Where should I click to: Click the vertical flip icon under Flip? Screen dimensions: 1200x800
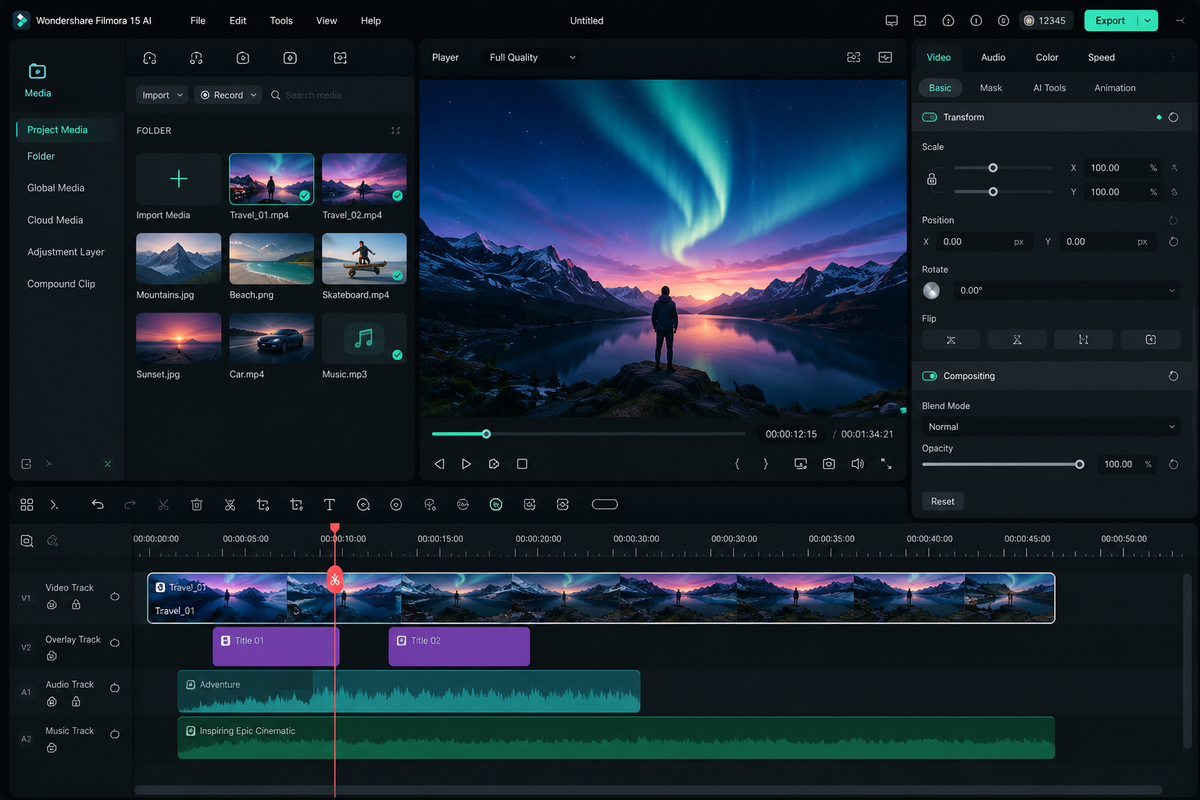point(1017,340)
